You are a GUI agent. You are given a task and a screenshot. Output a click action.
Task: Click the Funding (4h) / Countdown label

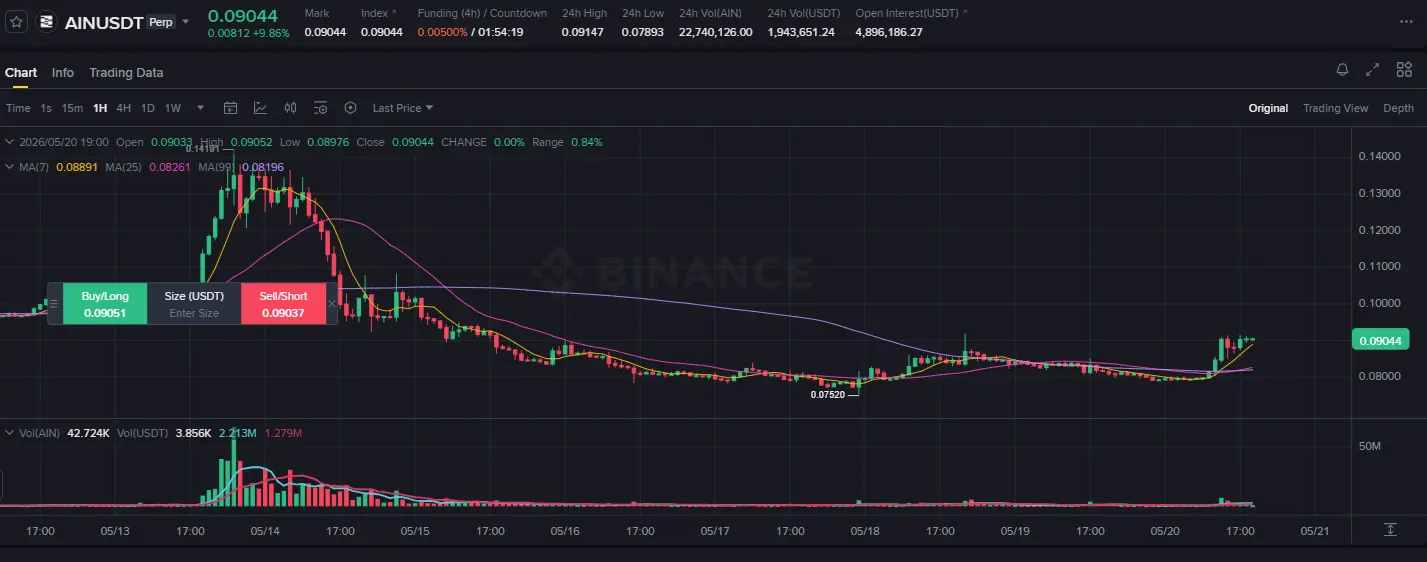tap(482, 13)
